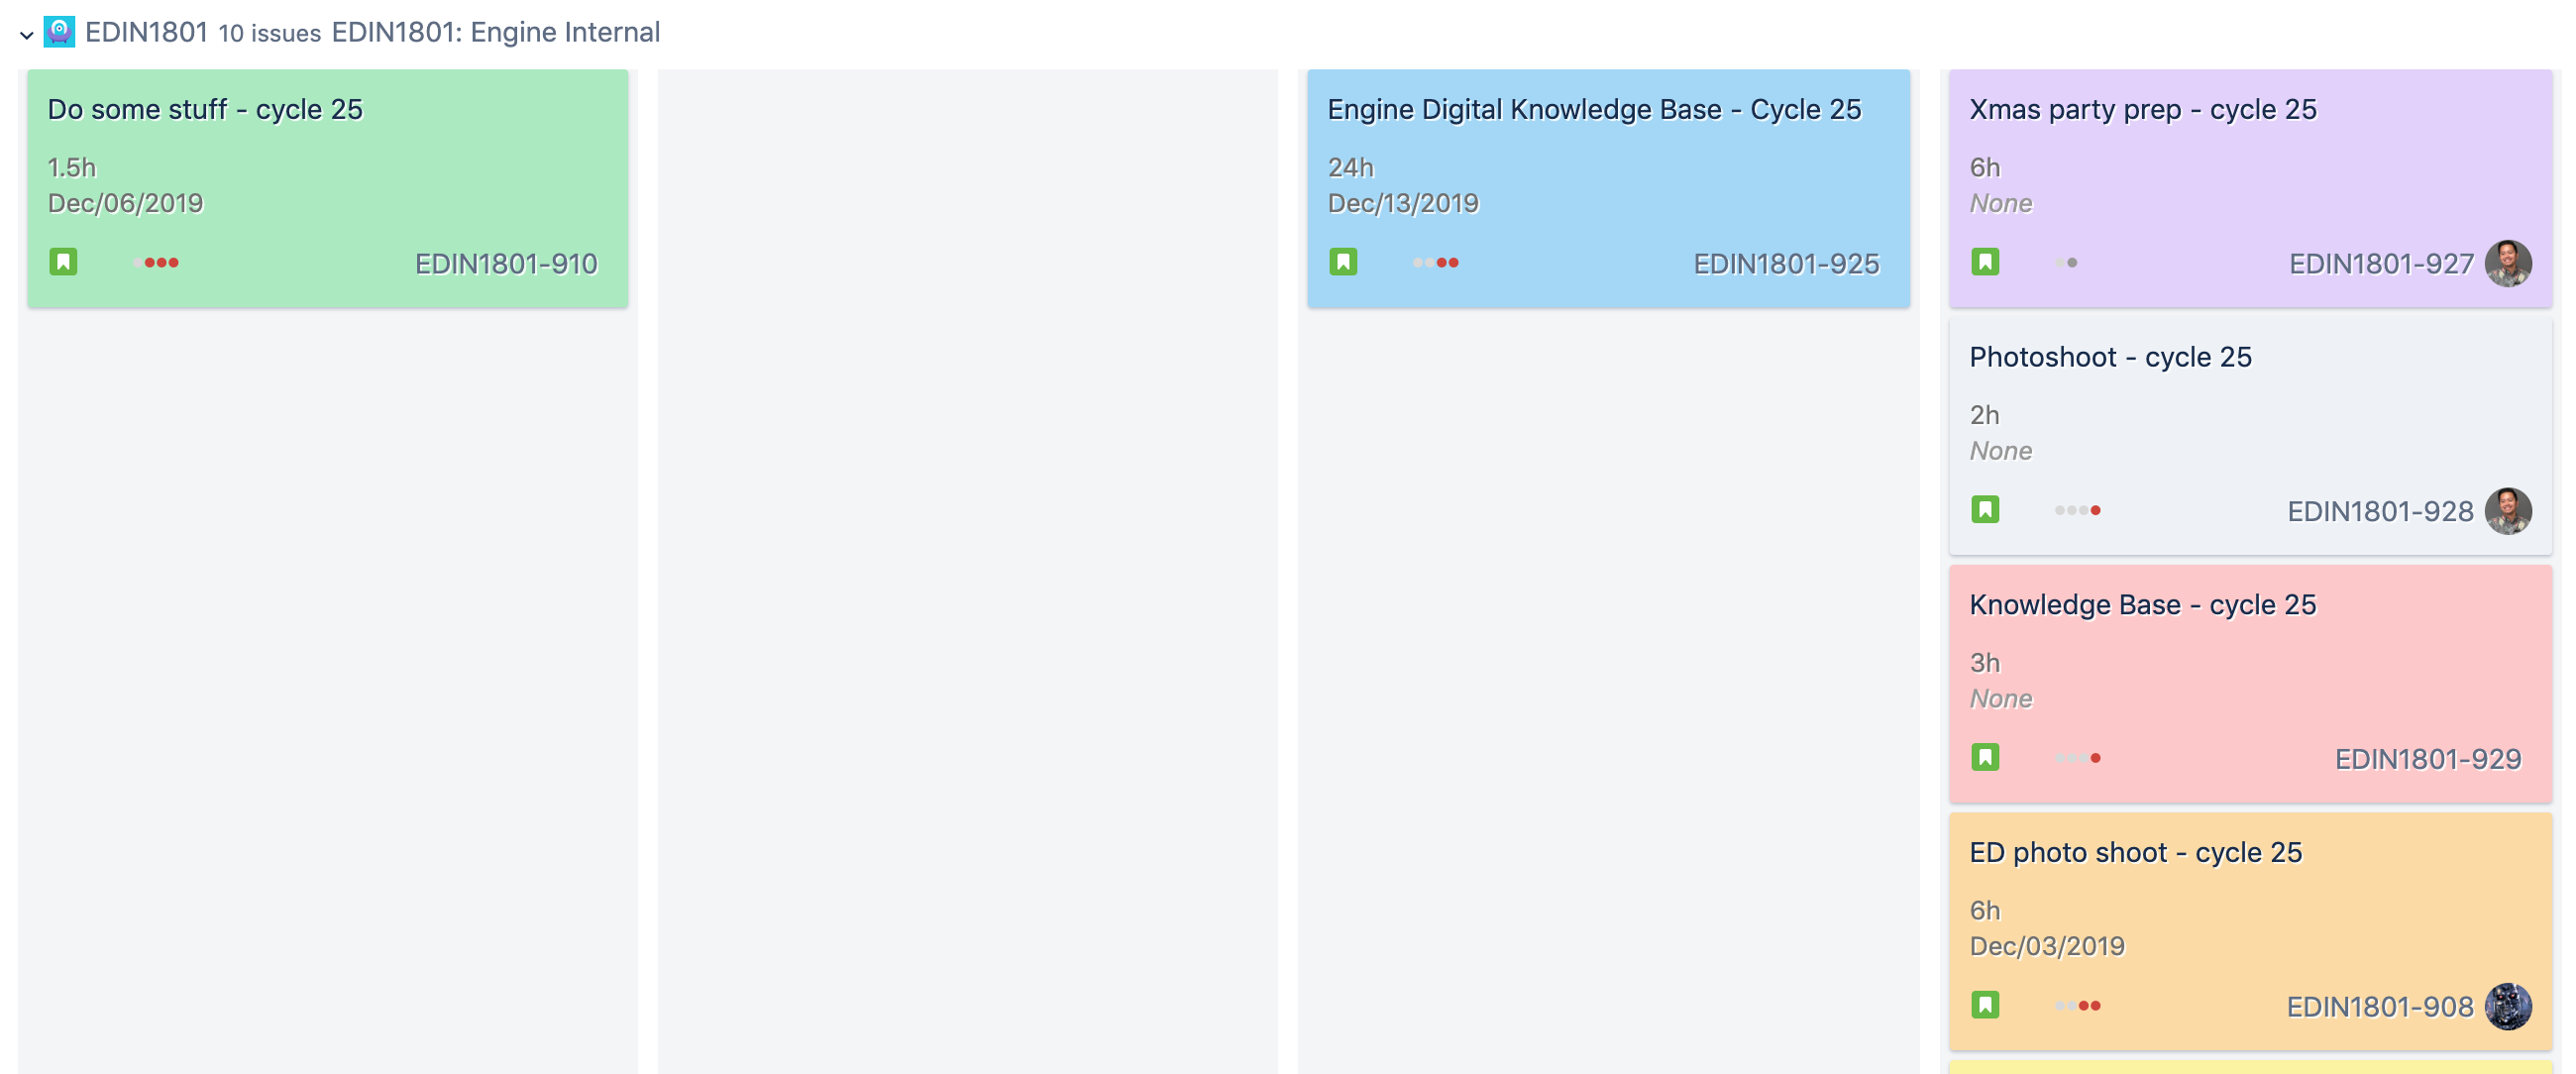This screenshot has width=2576, height=1074.
Task: Click priority dots on Engine Digital Knowledge Base card
Action: [x=1435, y=263]
